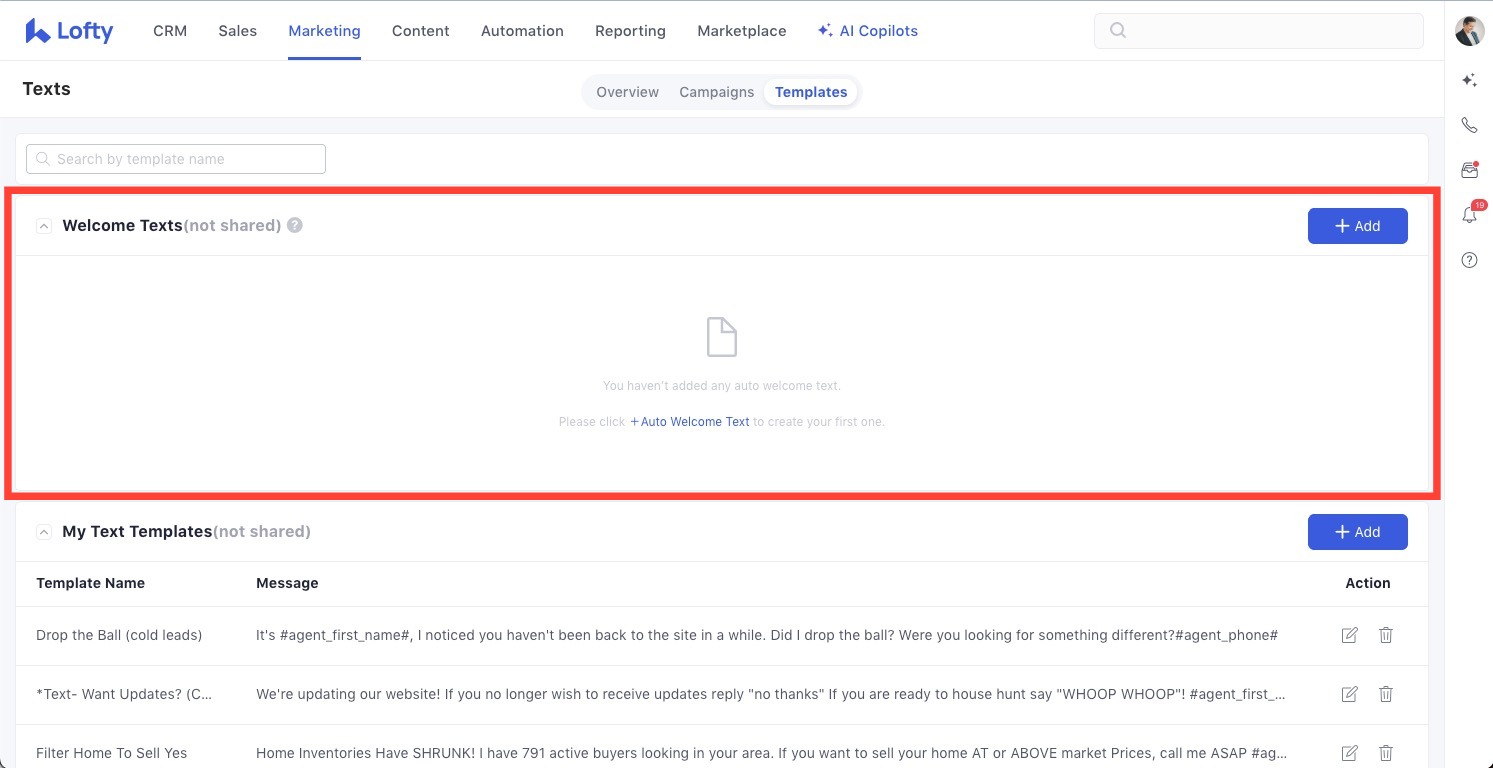Switch to the Overview tab
The image size is (1493, 768).
(627, 92)
